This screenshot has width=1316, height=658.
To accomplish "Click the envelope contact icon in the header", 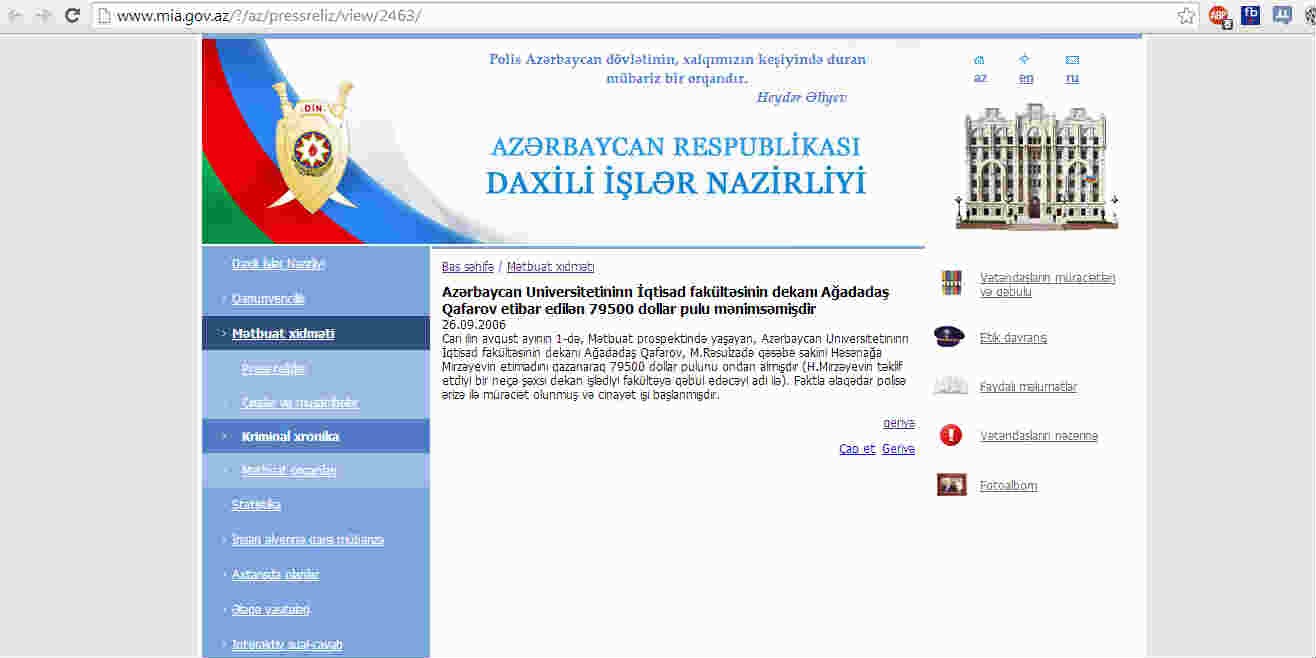I will 1072,60.
